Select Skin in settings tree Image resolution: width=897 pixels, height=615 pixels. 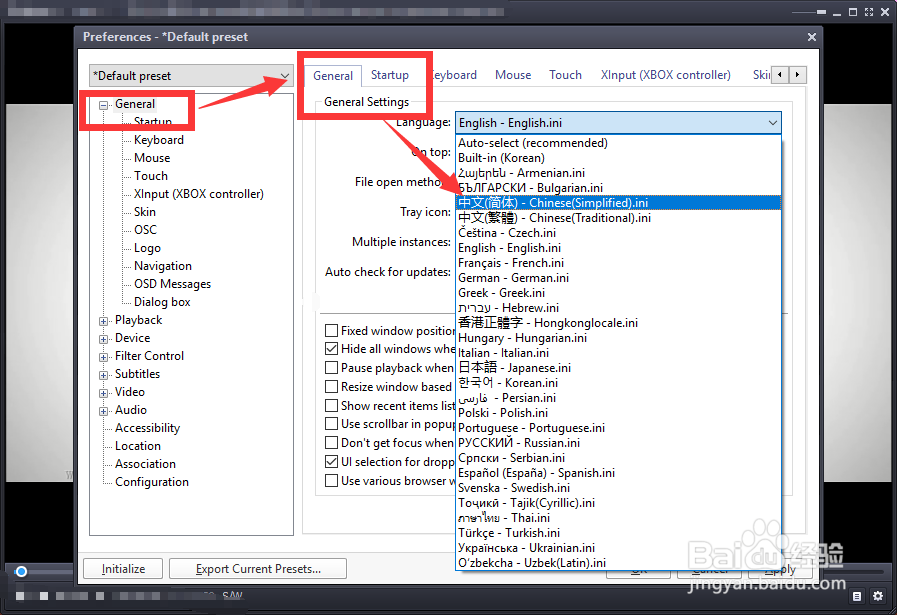coord(145,212)
